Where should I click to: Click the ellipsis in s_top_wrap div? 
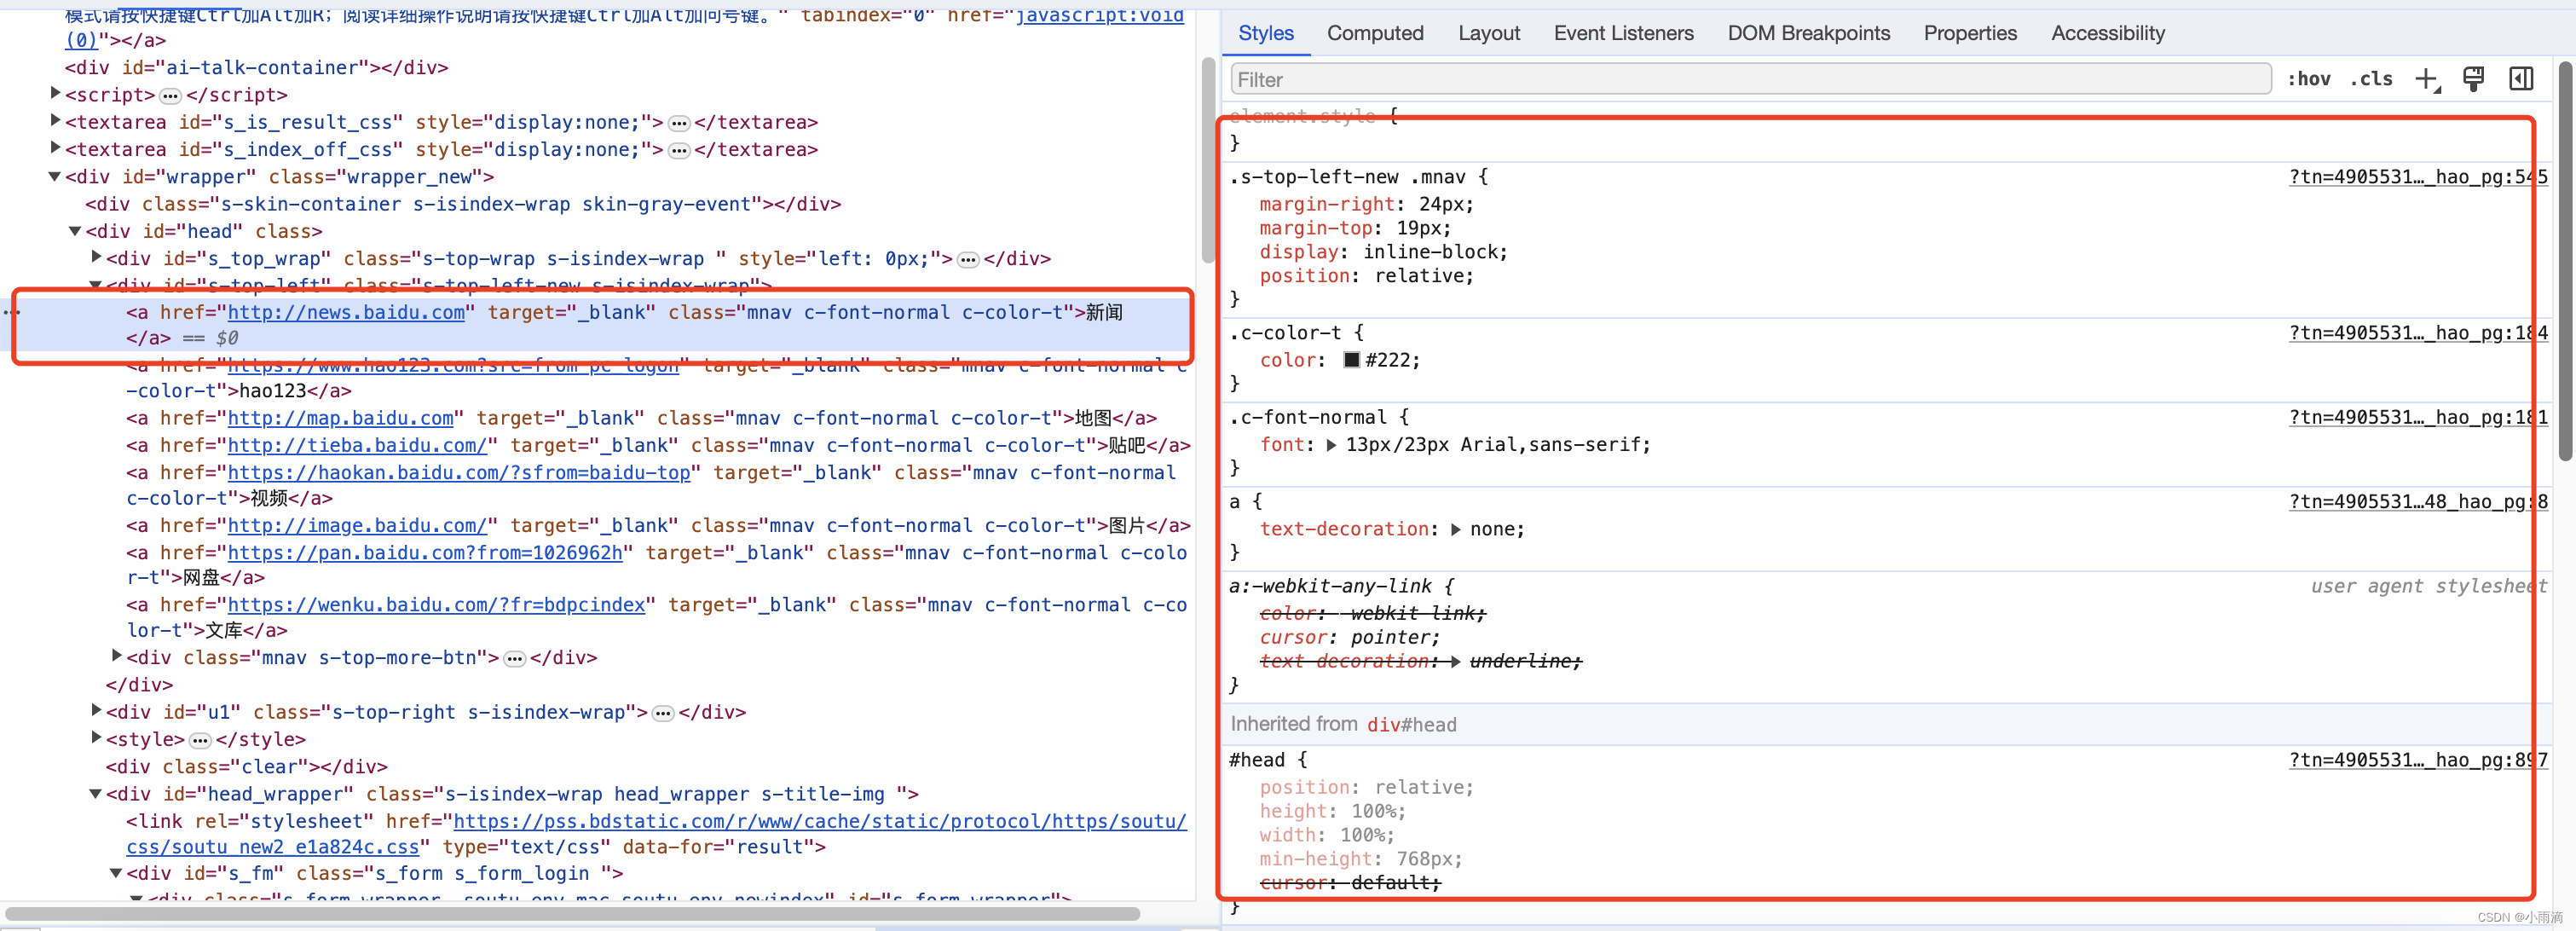968,259
